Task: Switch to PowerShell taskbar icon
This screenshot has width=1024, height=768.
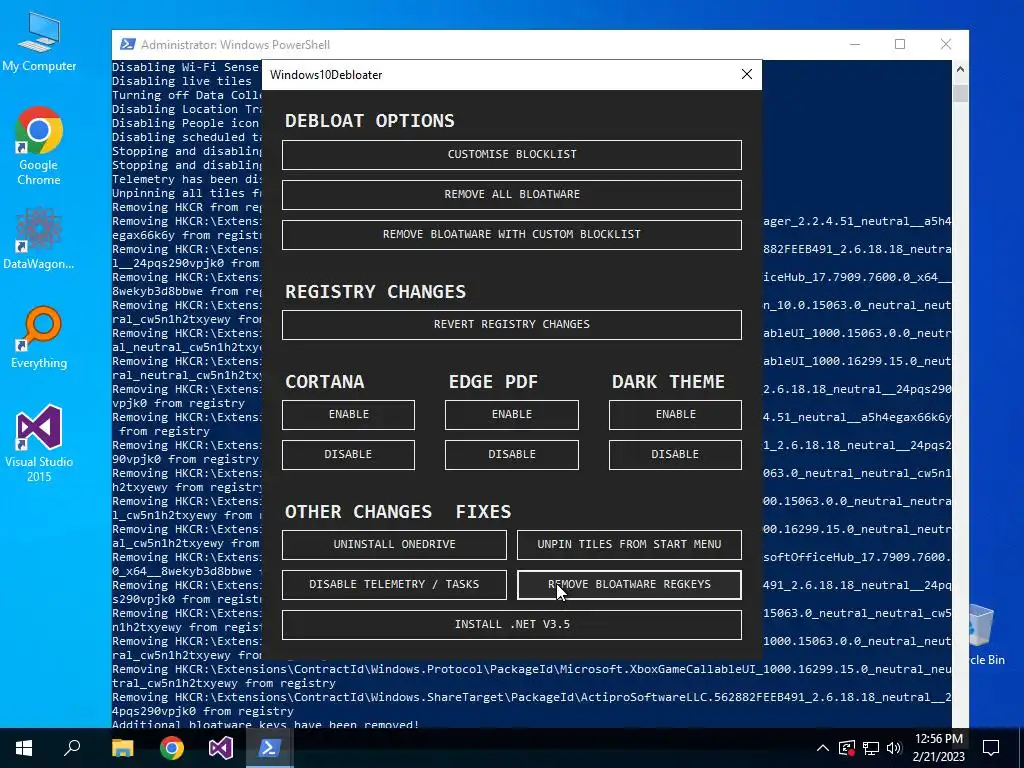Action: click(270, 748)
